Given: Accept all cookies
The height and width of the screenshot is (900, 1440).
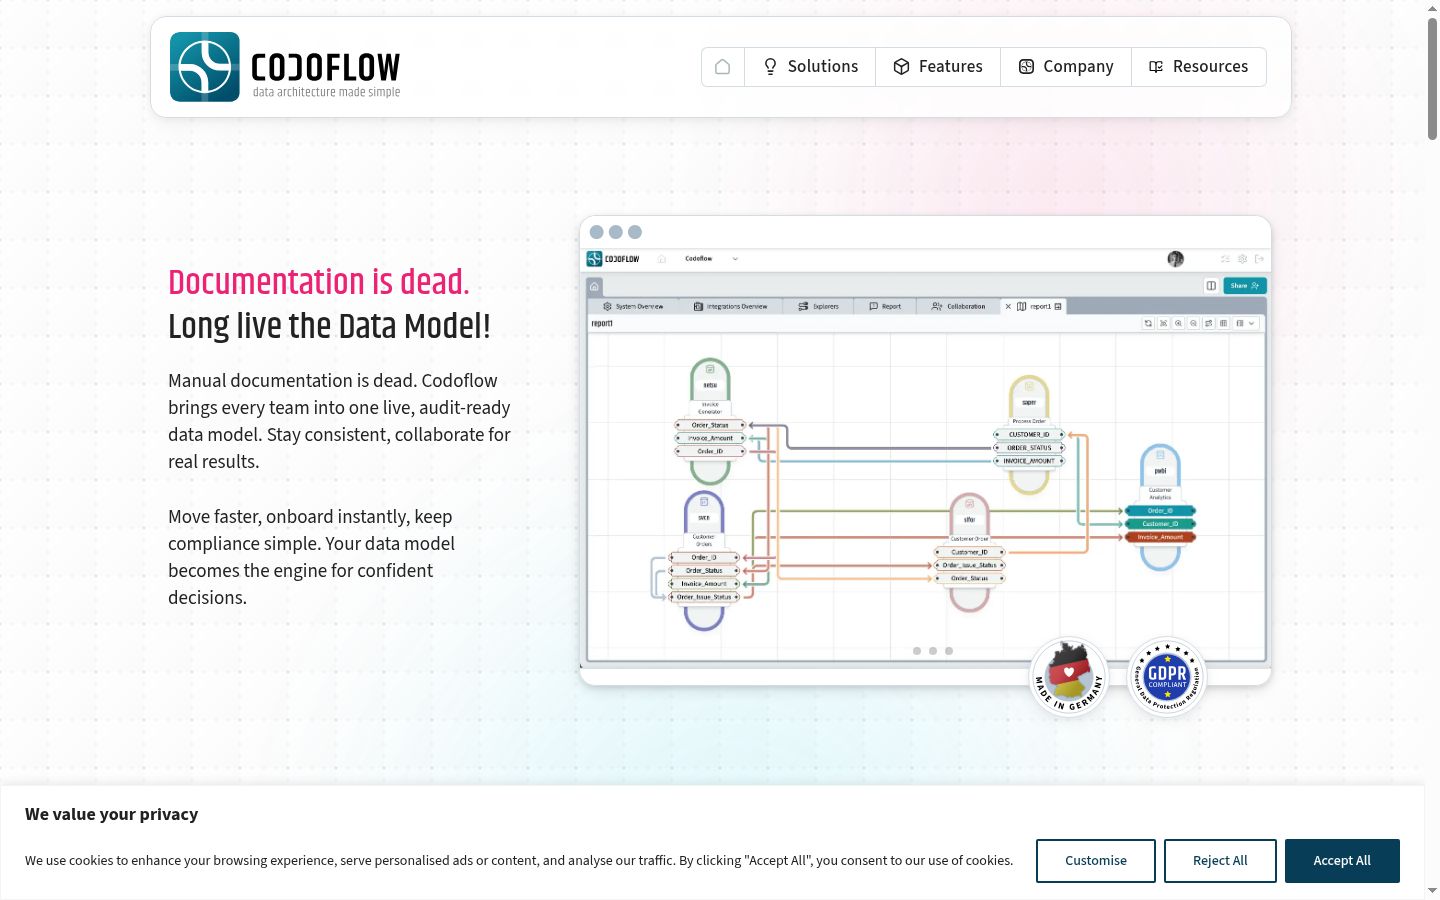Looking at the screenshot, I should (1342, 861).
